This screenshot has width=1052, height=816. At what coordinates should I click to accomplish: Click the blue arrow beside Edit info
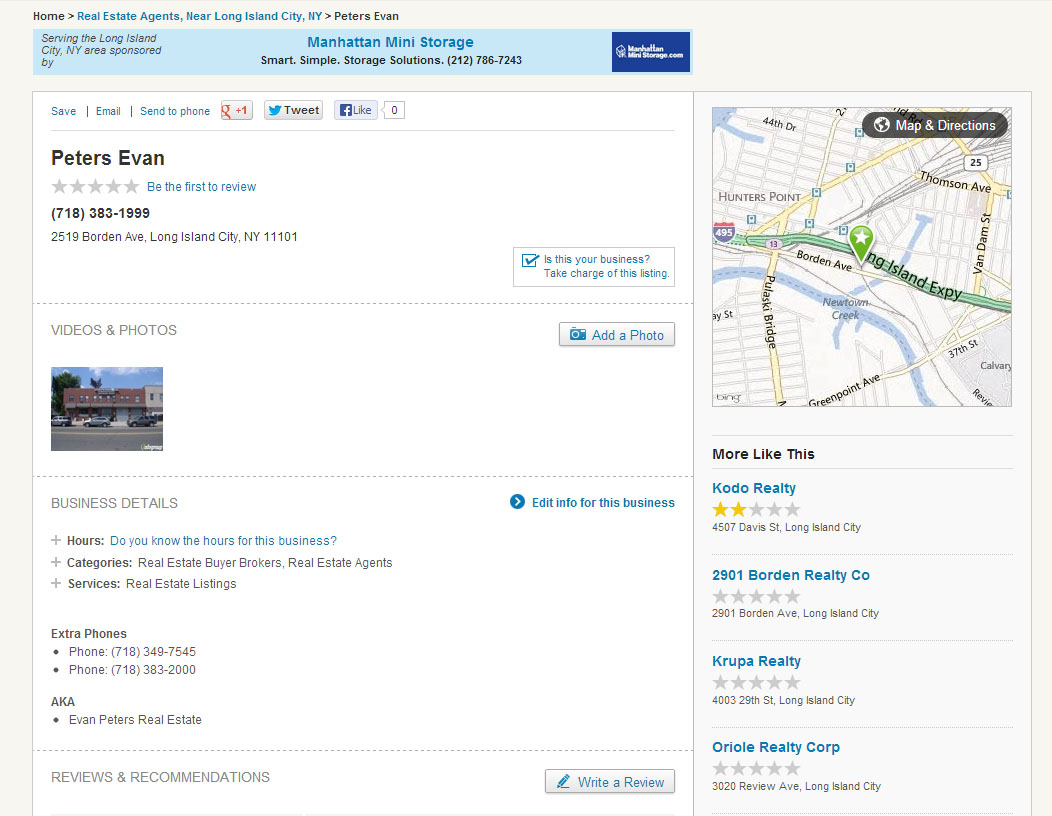coord(517,502)
